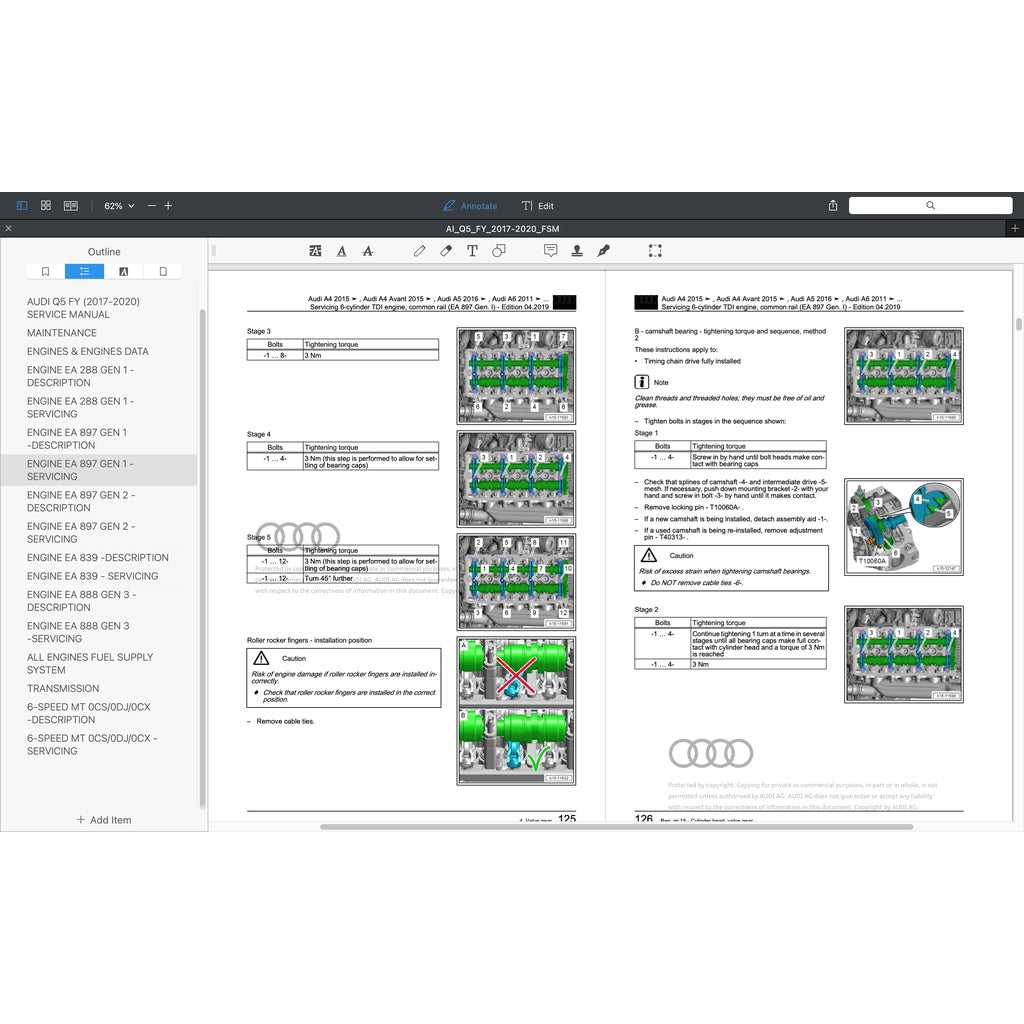This screenshot has height=1024, width=1024.
Task: Open the Note comment tool
Action: pos(551,251)
